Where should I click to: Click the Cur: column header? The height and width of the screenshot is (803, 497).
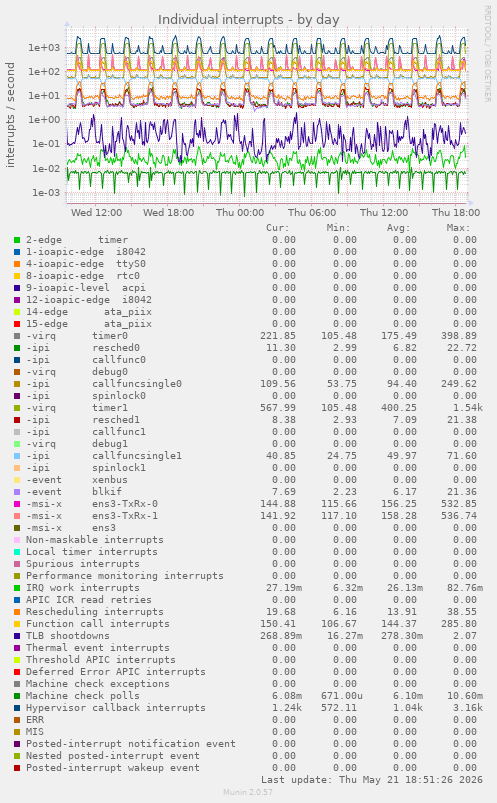pyautogui.click(x=278, y=228)
